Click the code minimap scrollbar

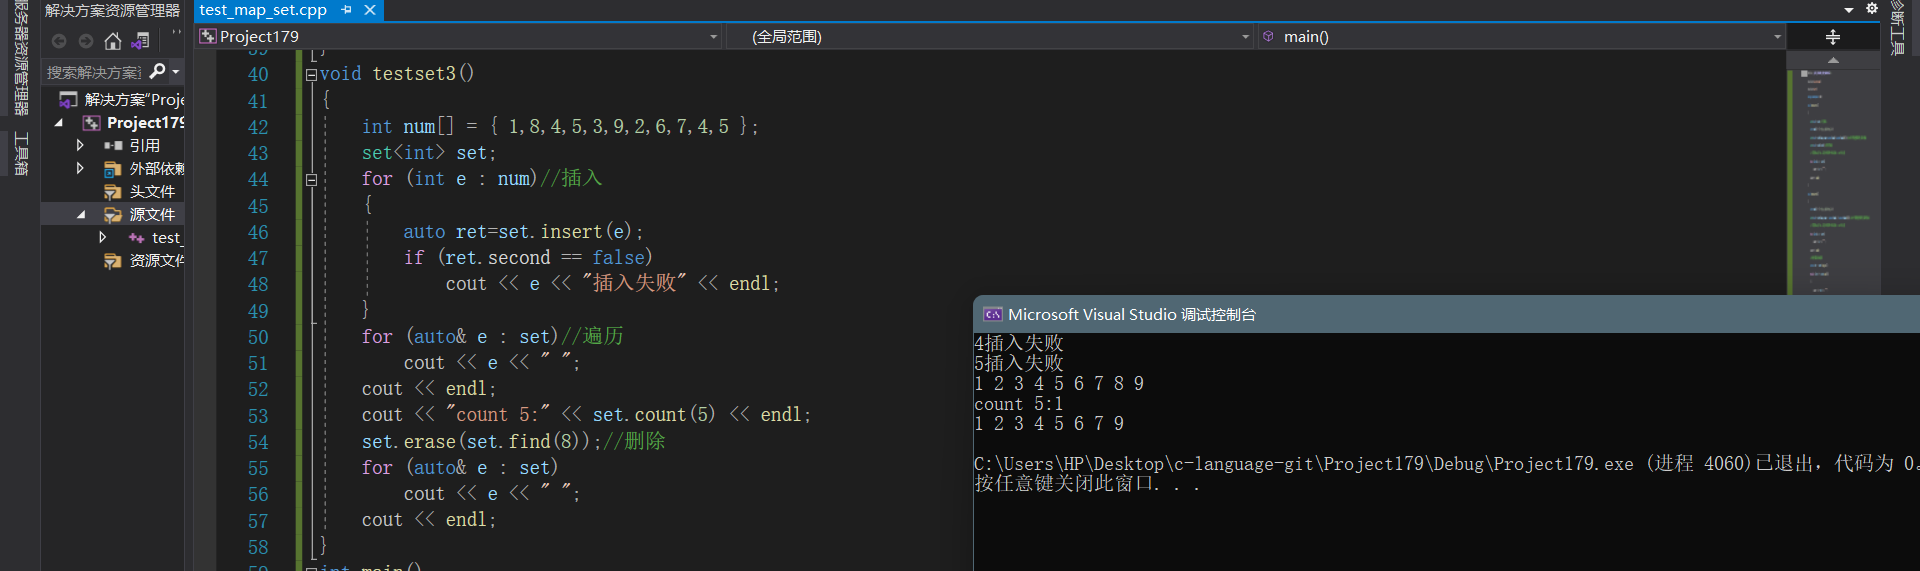coord(1833,180)
